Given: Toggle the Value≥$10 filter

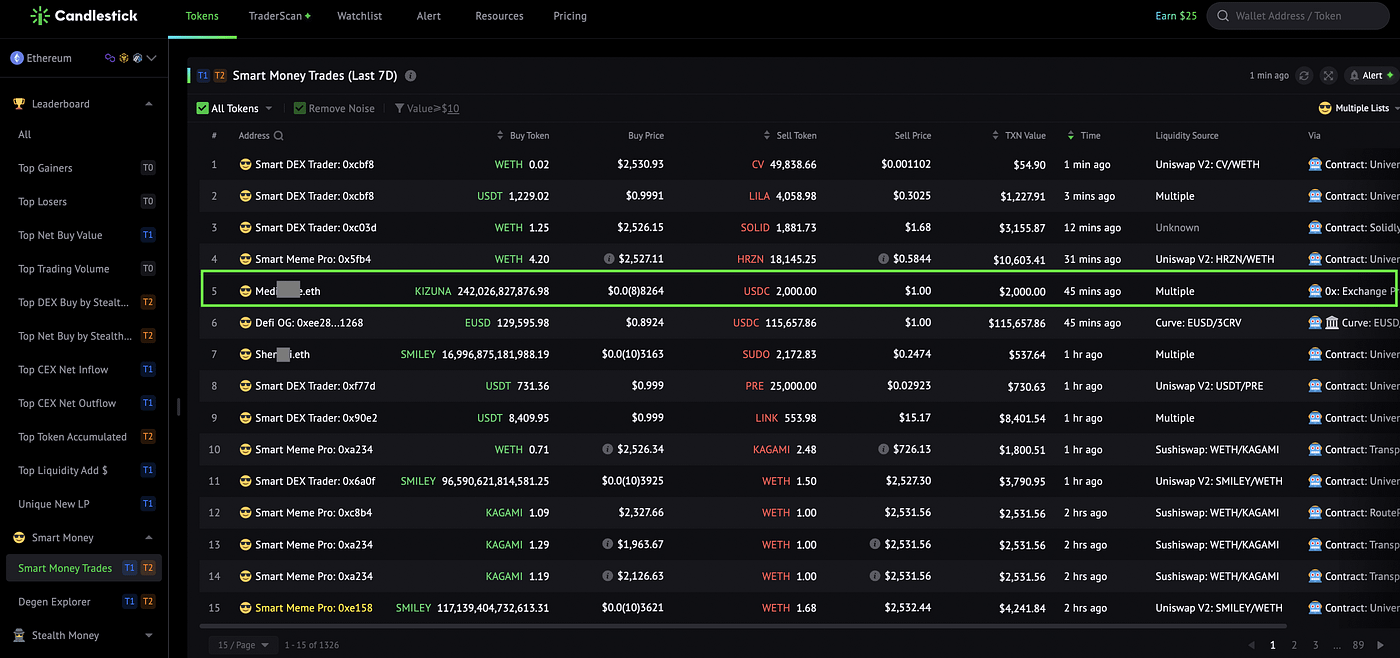Looking at the screenshot, I should 427,108.
